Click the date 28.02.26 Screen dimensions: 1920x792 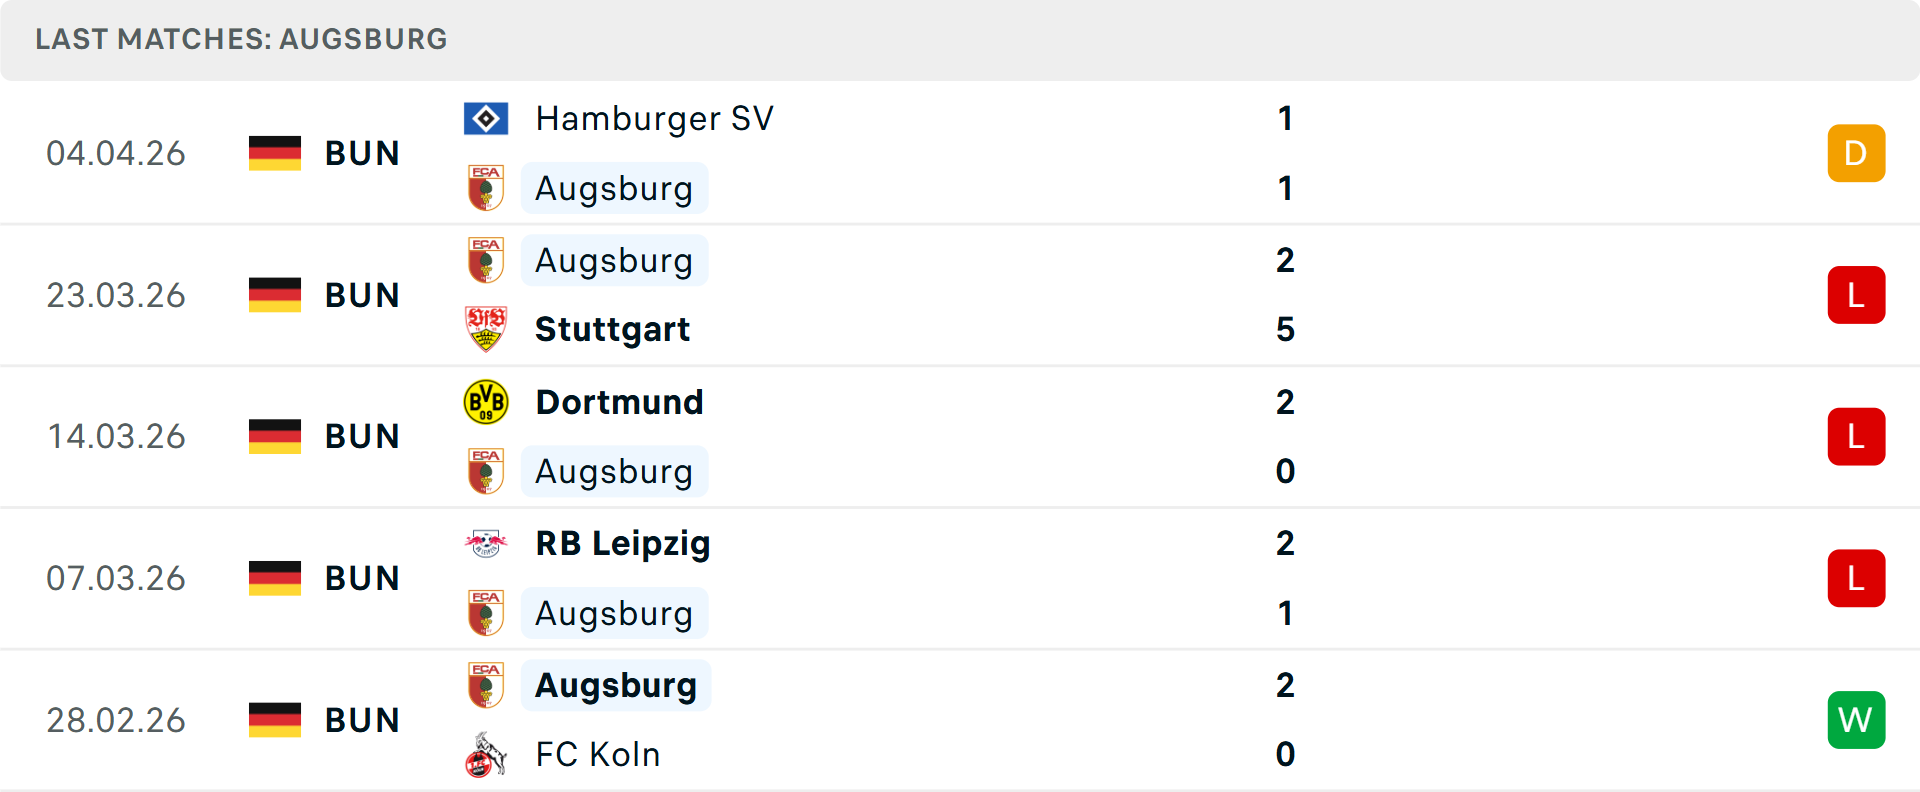(116, 719)
